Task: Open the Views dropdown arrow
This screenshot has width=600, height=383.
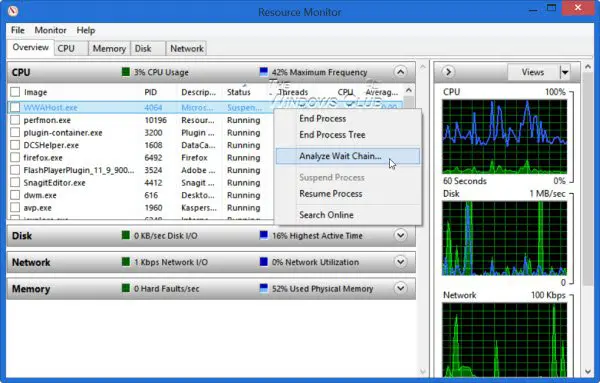Action: pyautogui.click(x=565, y=72)
